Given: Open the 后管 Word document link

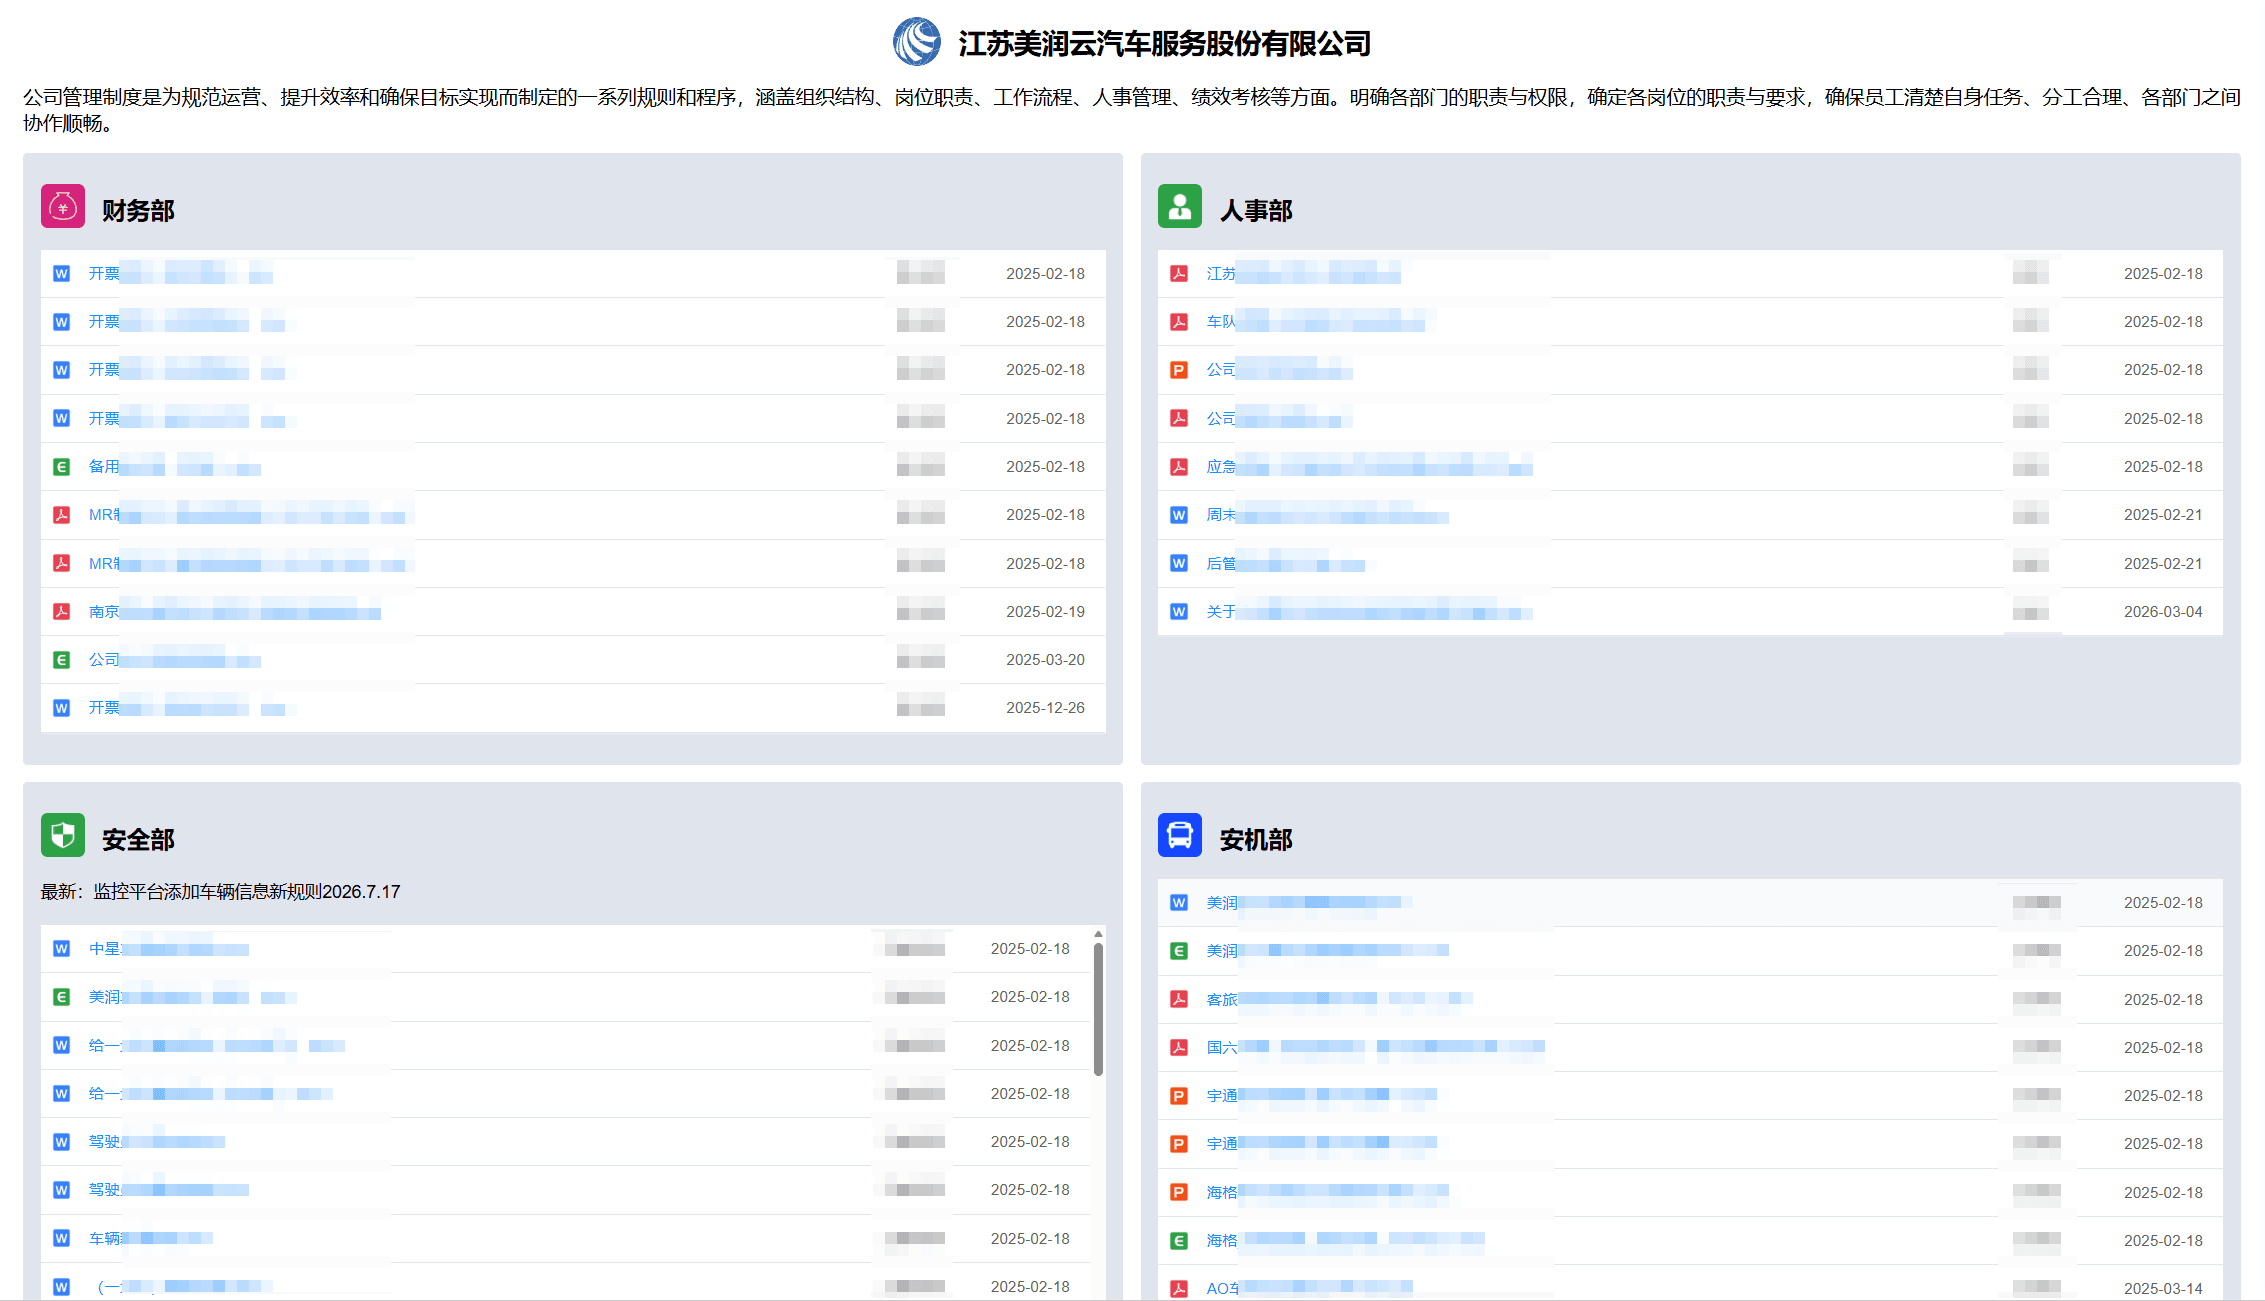Looking at the screenshot, I should [x=1285, y=564].
